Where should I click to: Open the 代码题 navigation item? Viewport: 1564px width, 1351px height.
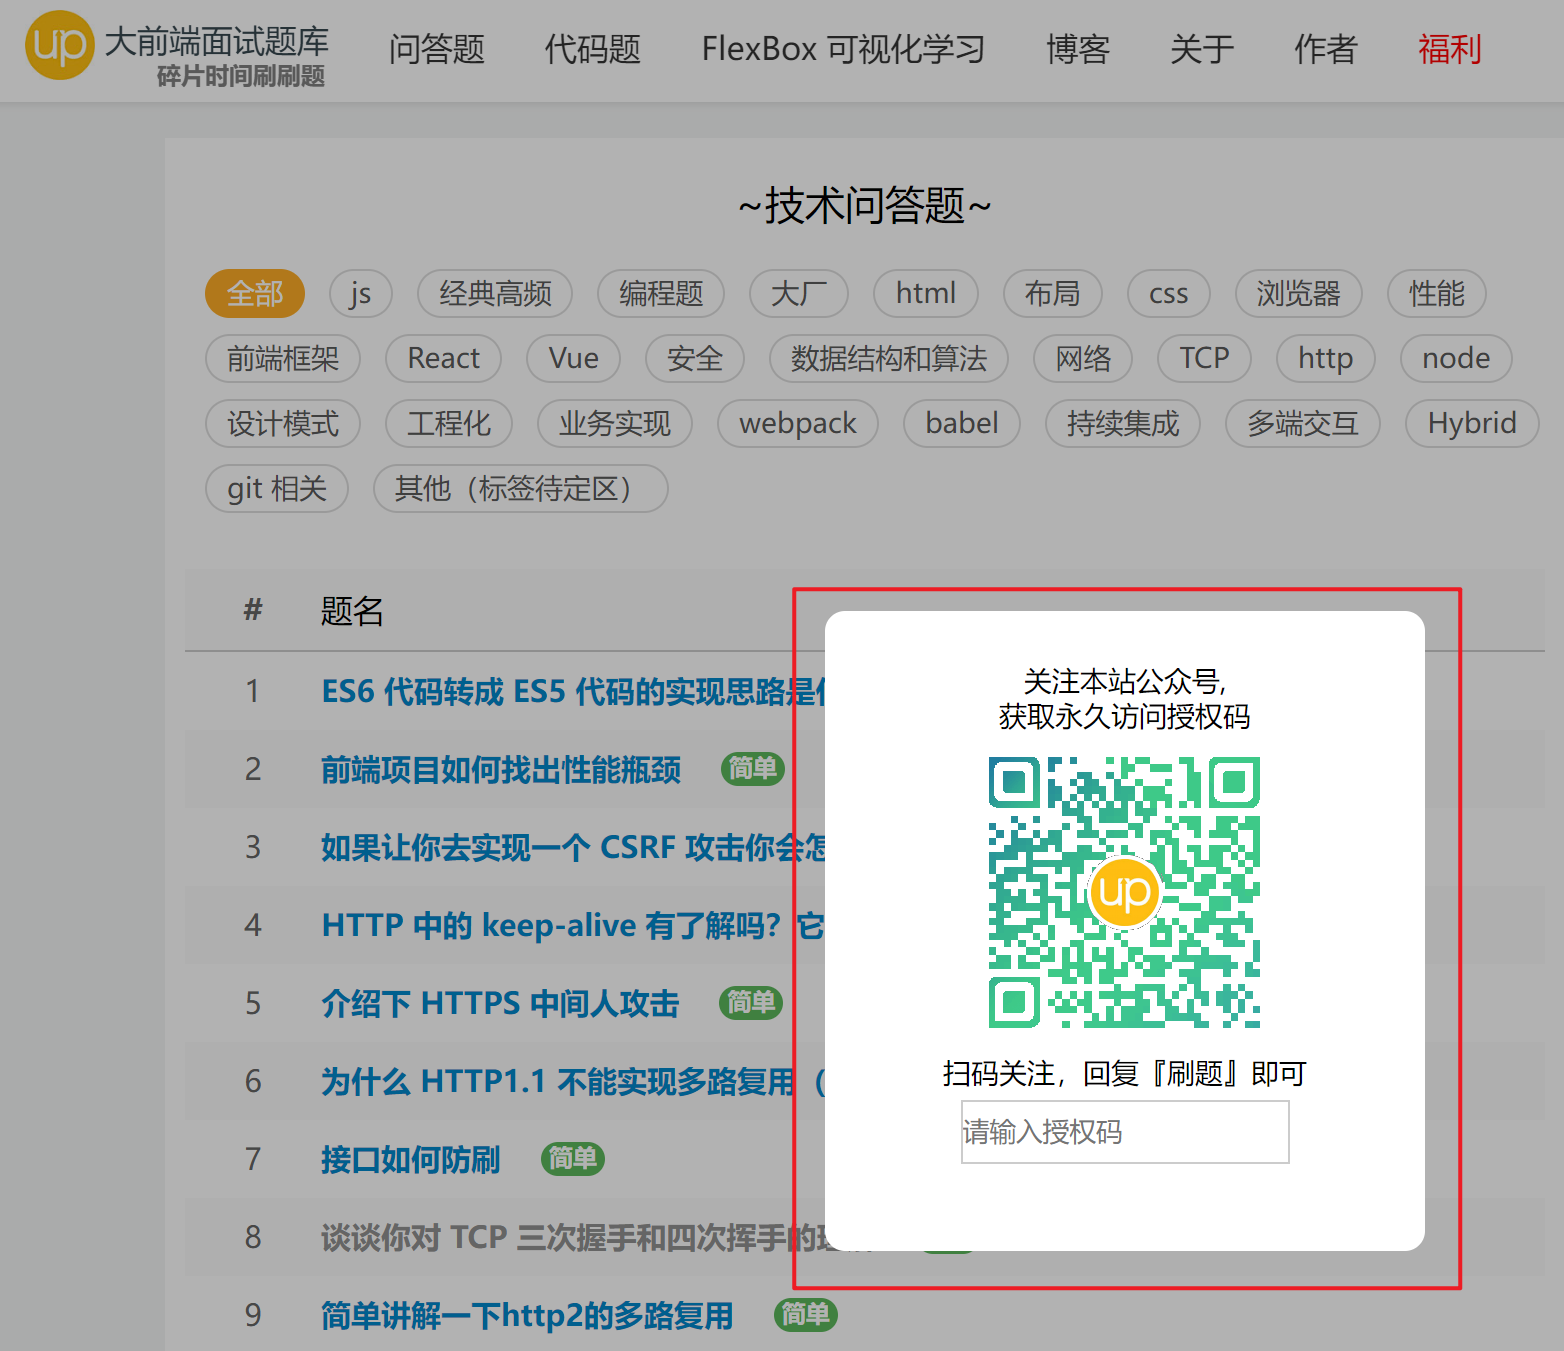(593, 48)
